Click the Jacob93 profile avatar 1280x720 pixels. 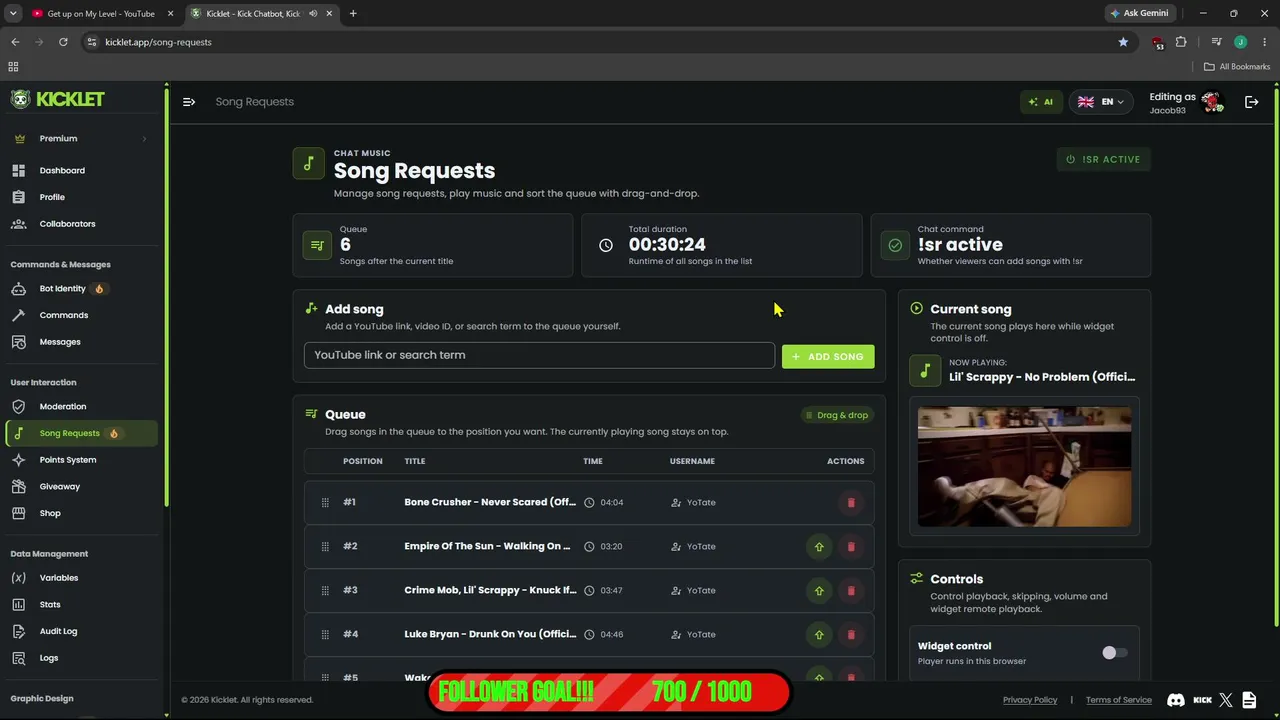pos(1212,102)
